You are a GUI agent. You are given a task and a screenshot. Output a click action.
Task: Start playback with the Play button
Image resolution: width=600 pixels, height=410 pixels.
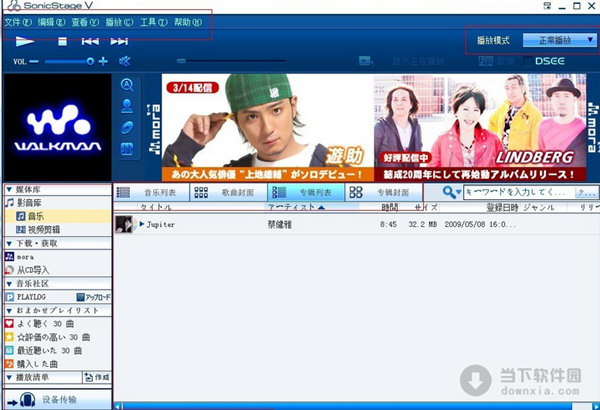(25, 41)
